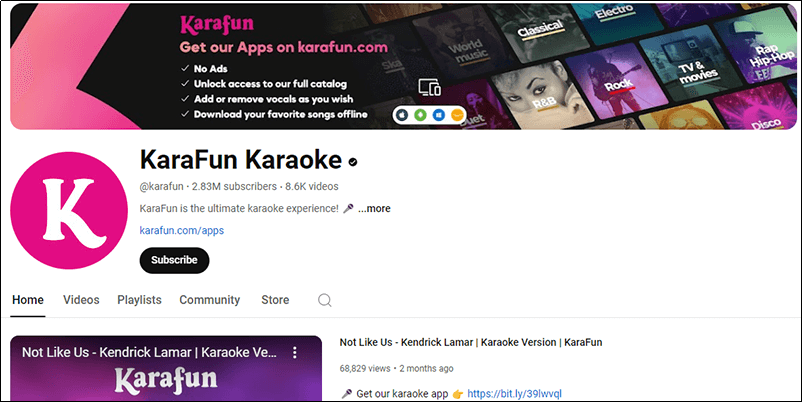The image size is (803, 403).
Task: Click 'KaraFun is the ultimate karaoke experience!' description
Action: click(239, 208)
